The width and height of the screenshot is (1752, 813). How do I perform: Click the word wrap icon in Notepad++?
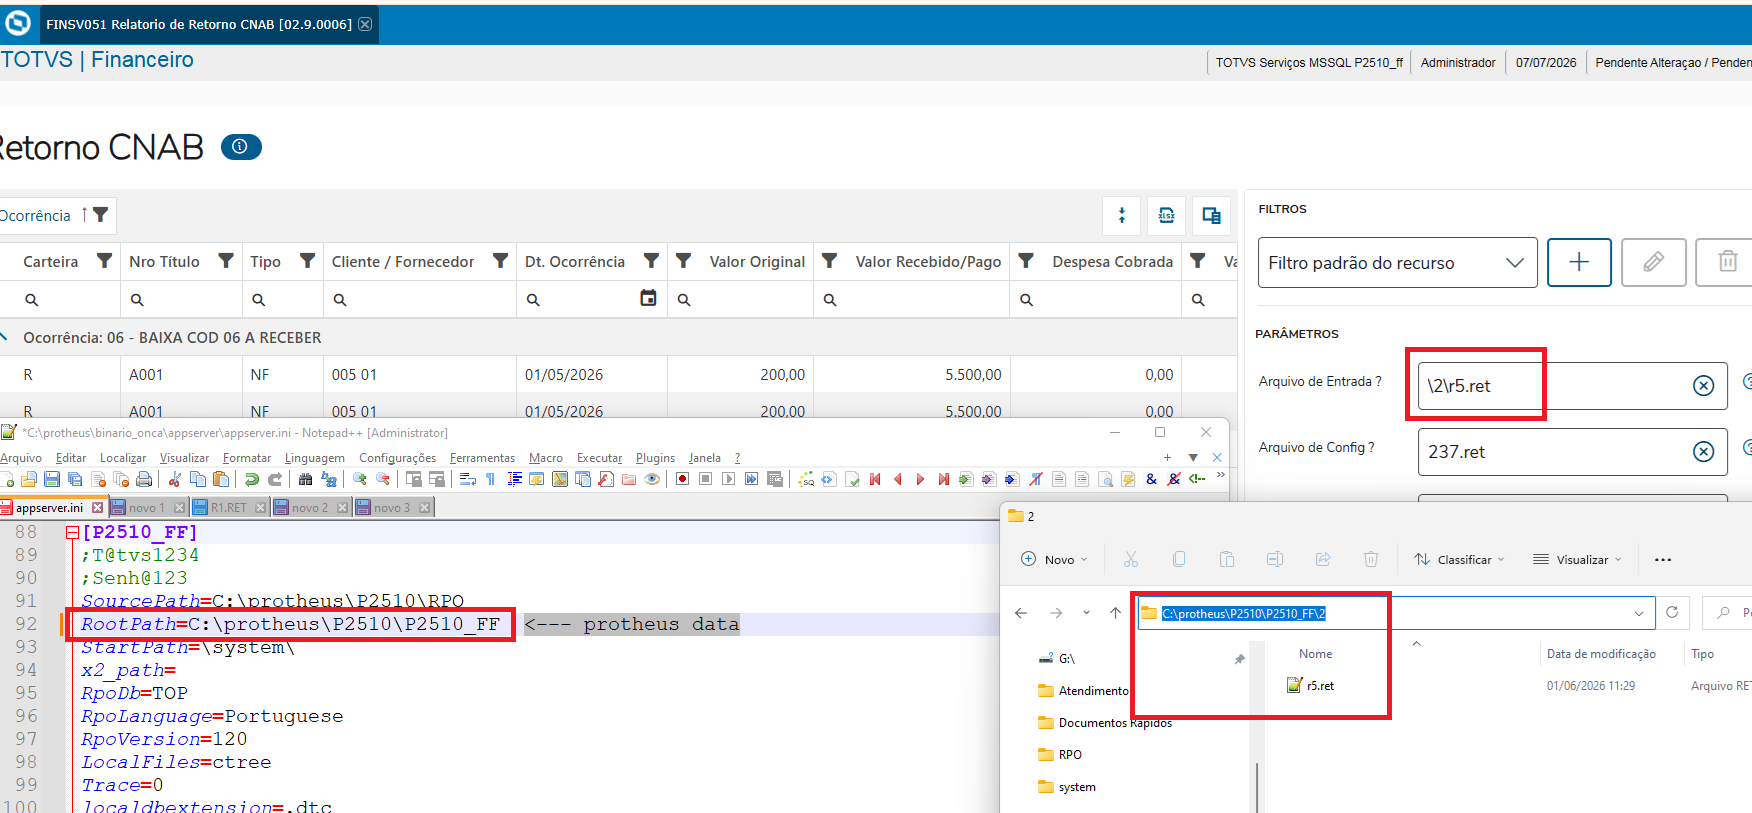468,479
